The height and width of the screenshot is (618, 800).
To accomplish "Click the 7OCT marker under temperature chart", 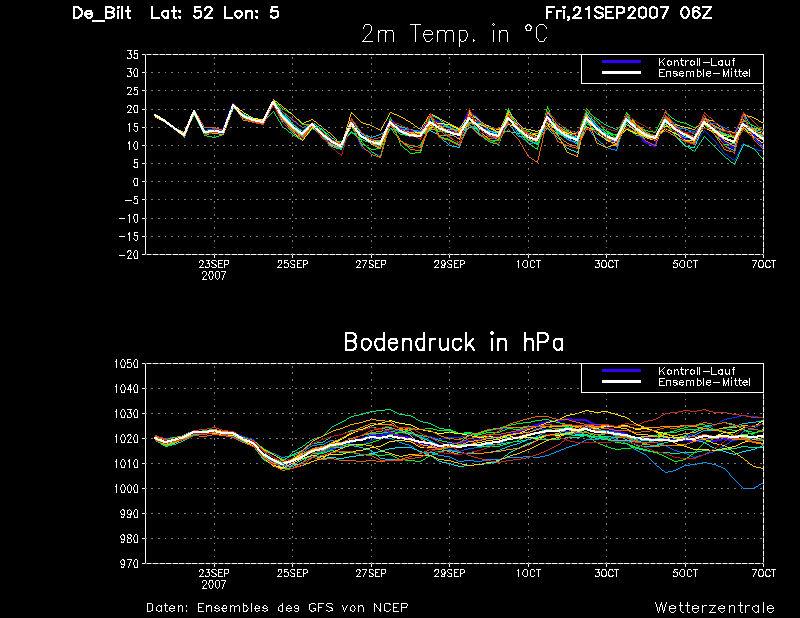I will pyautogui.click(x=763, y=264).
